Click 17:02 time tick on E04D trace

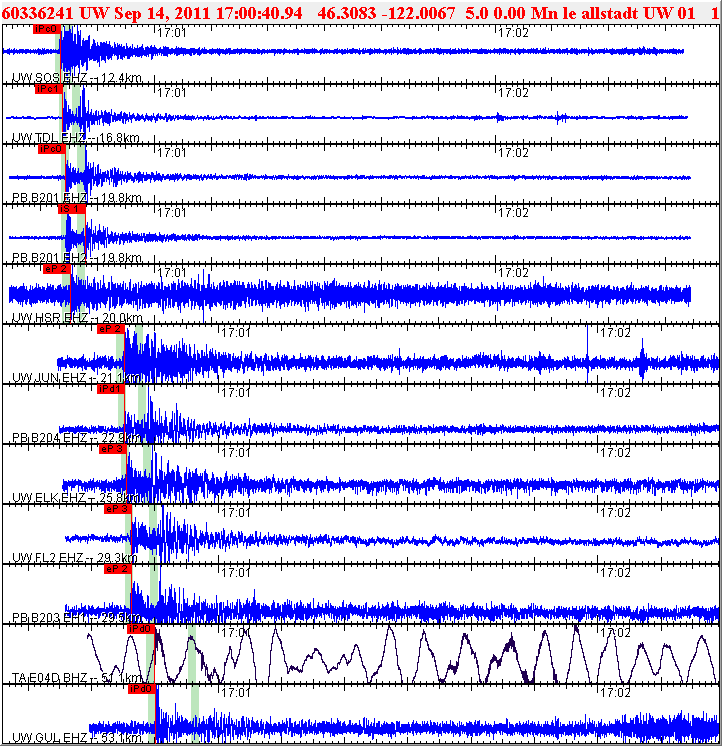coord(615,632)
